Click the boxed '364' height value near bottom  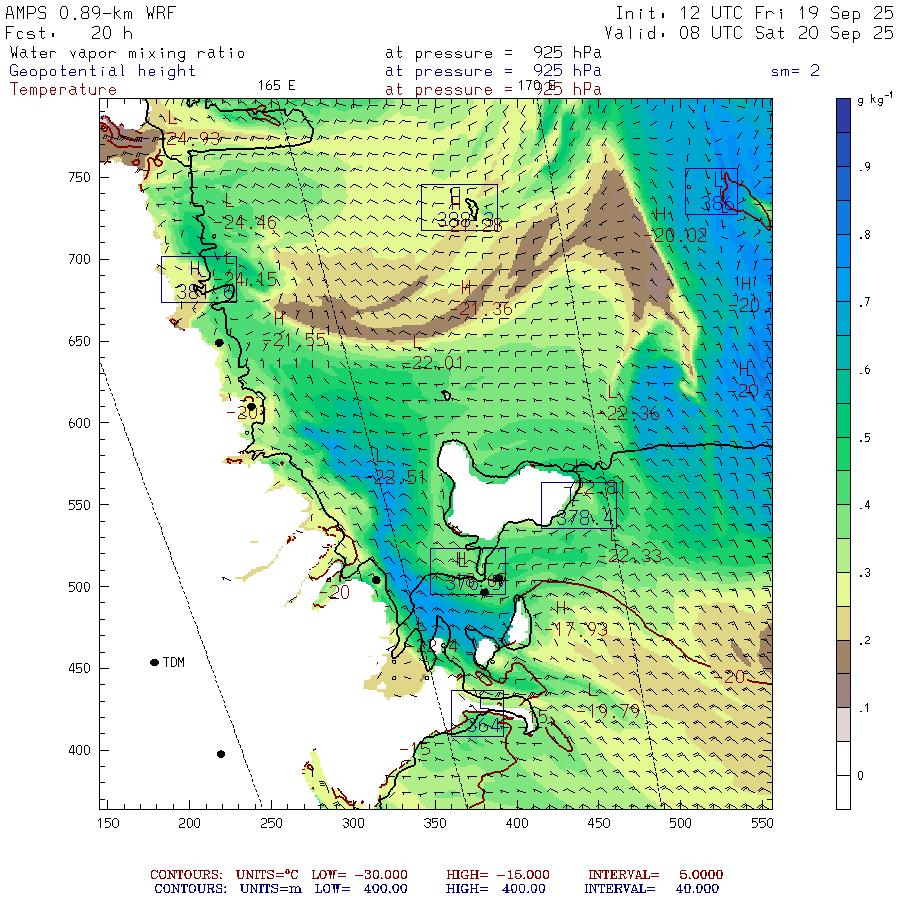(483, 726)
